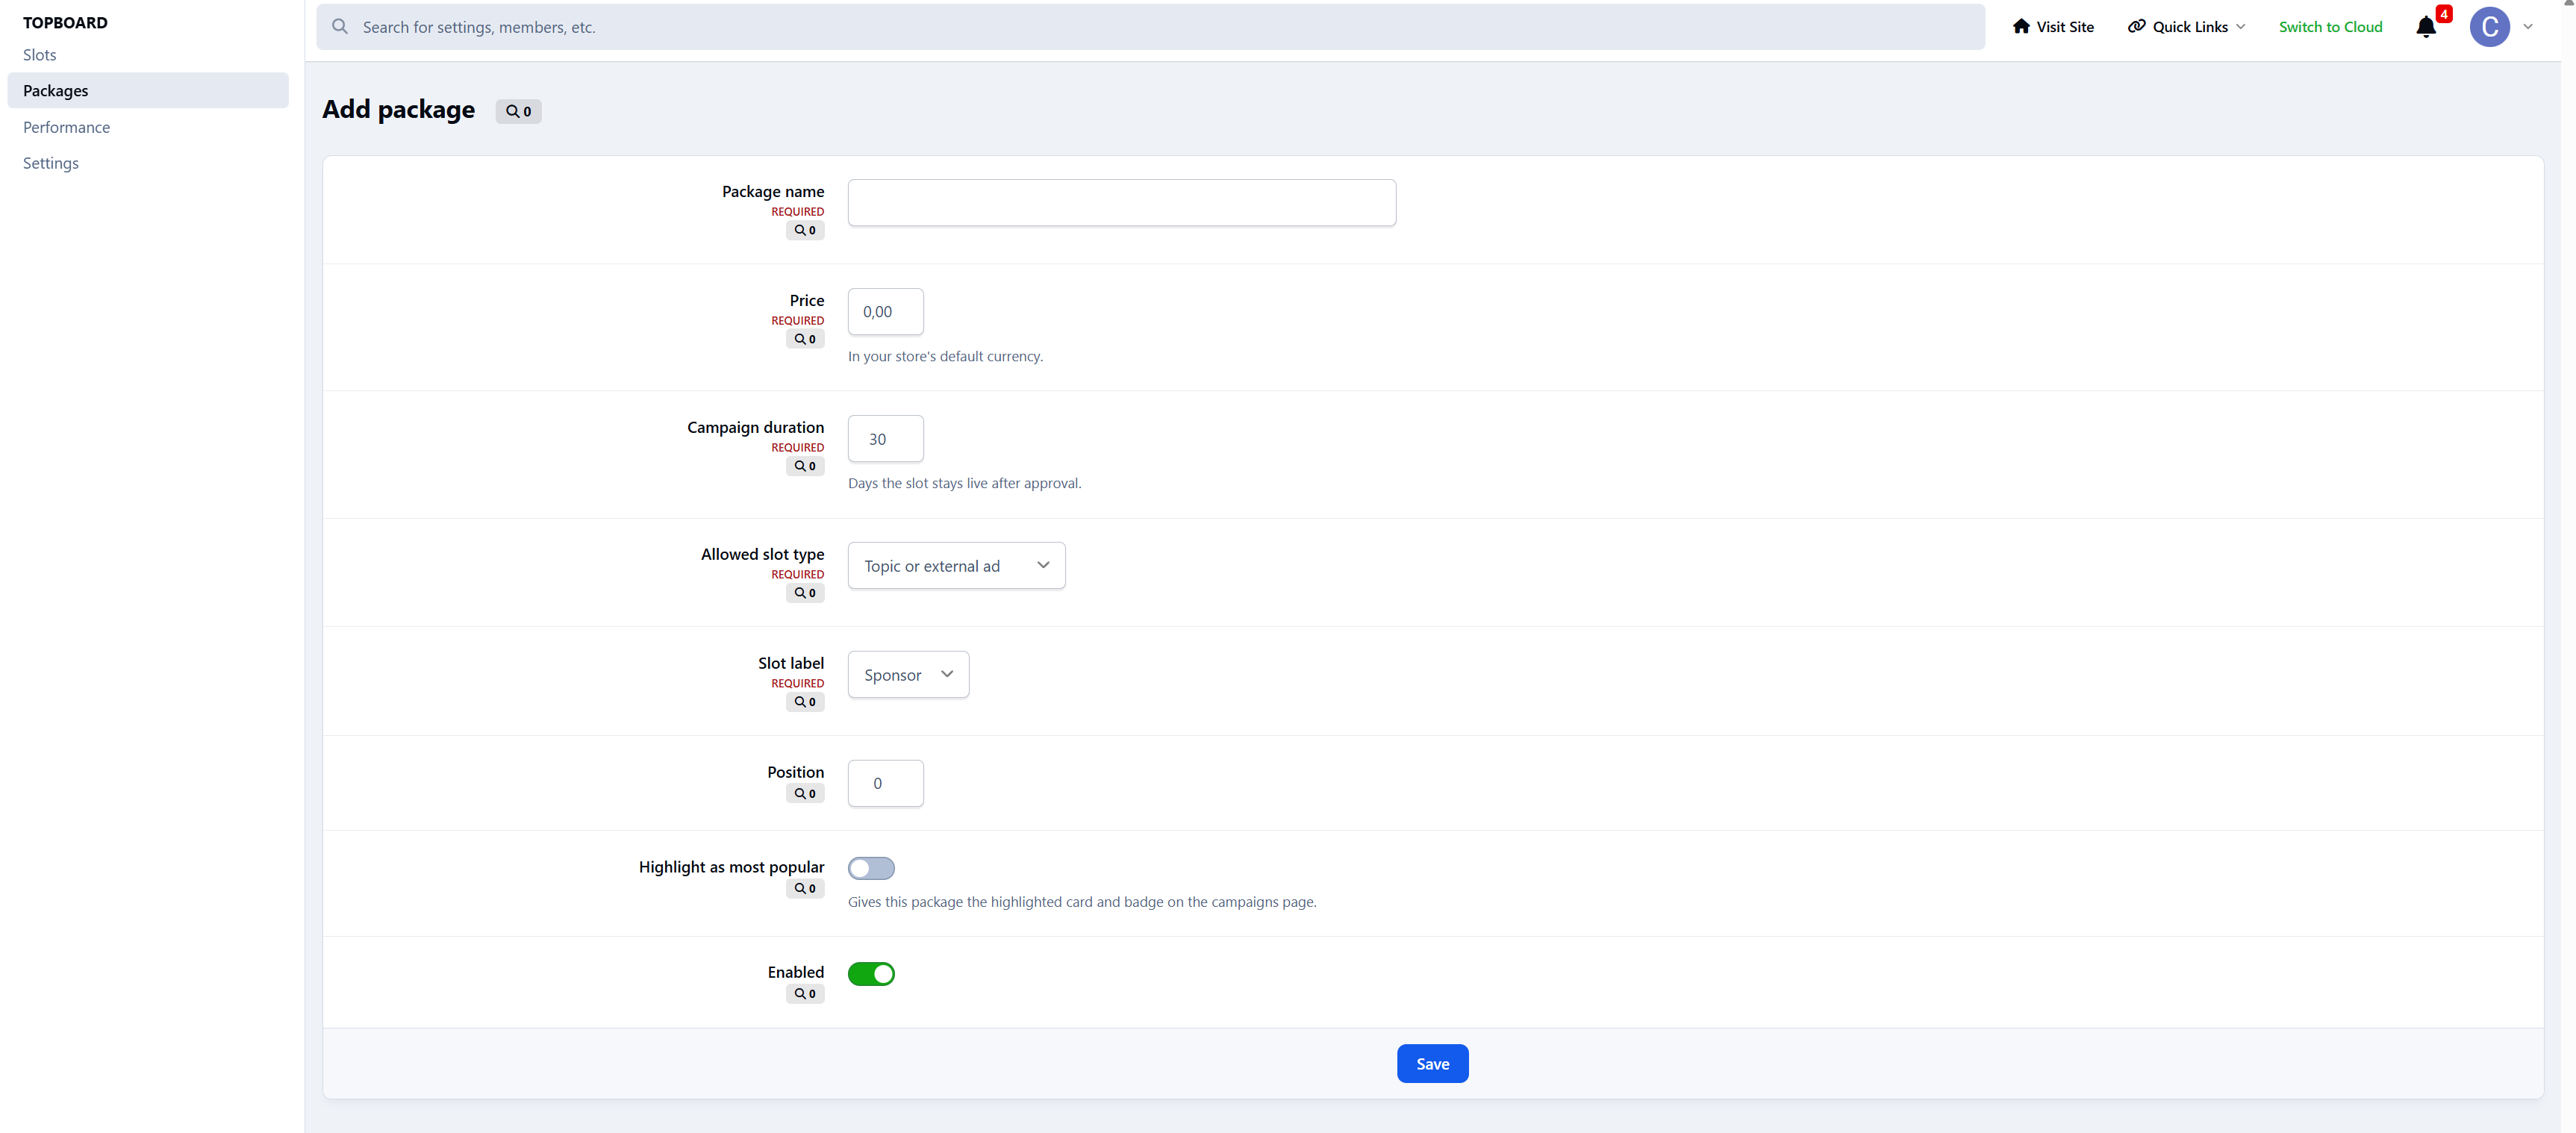Open the notifications bell
This screenshot has width=2576, height=1133.
point(2425,27)
